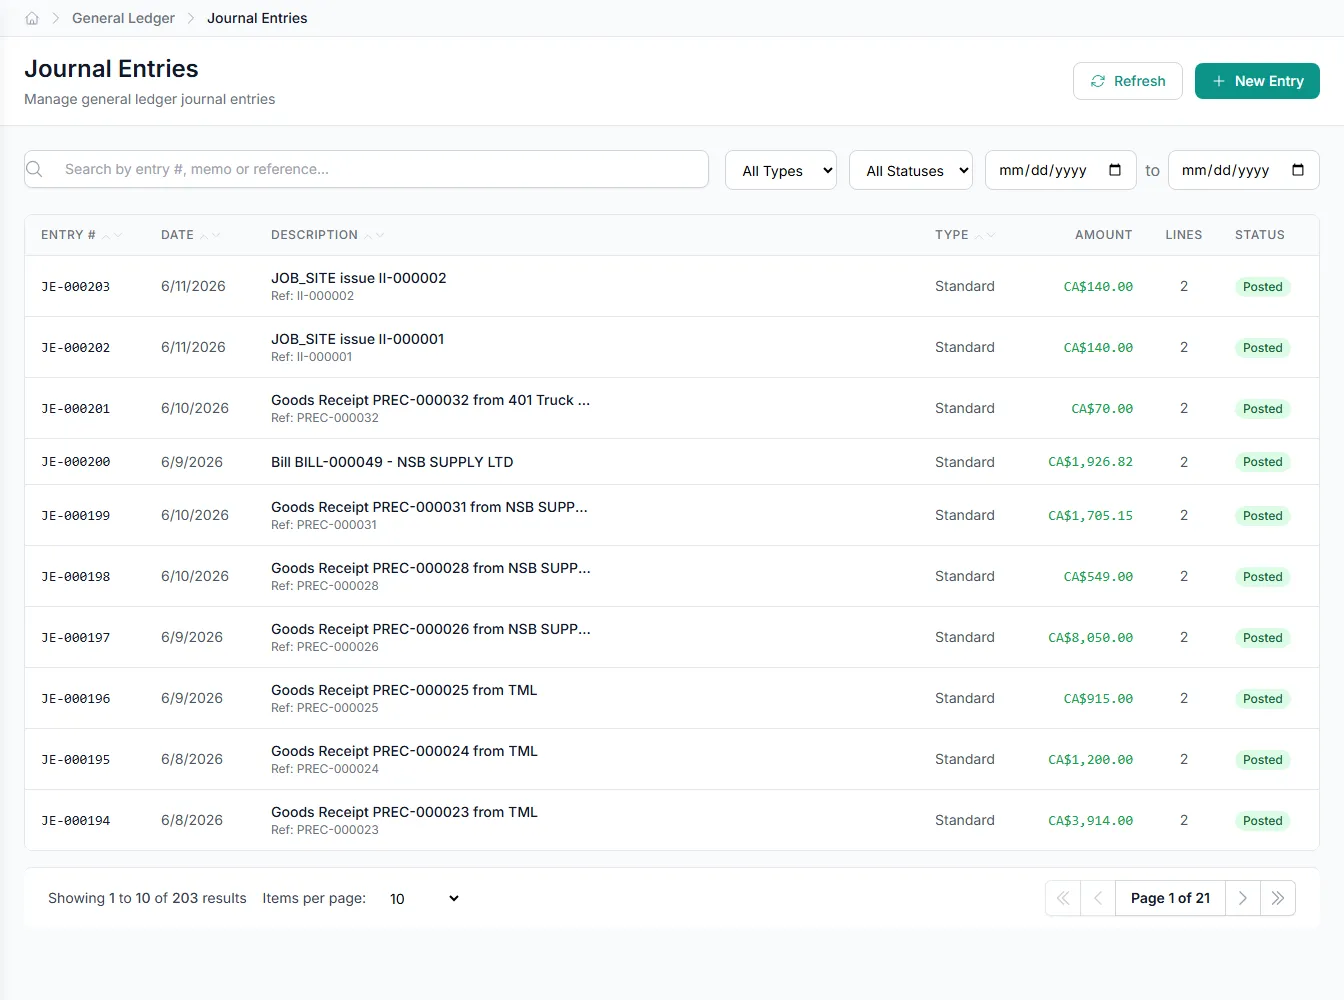Click Goods Receipt PREC-000032 description
This screenshot has height=1000, width=1344.
[x=430, y=400]
